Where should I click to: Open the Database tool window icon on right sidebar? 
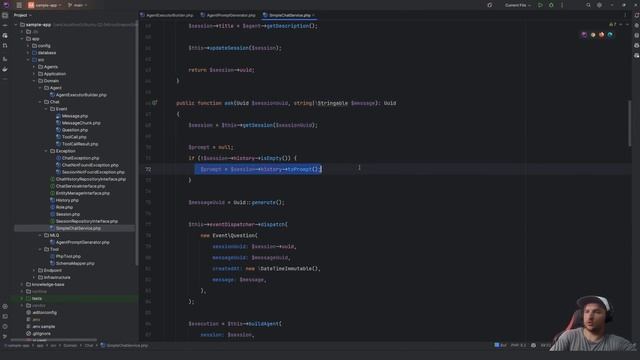point(636,36)
